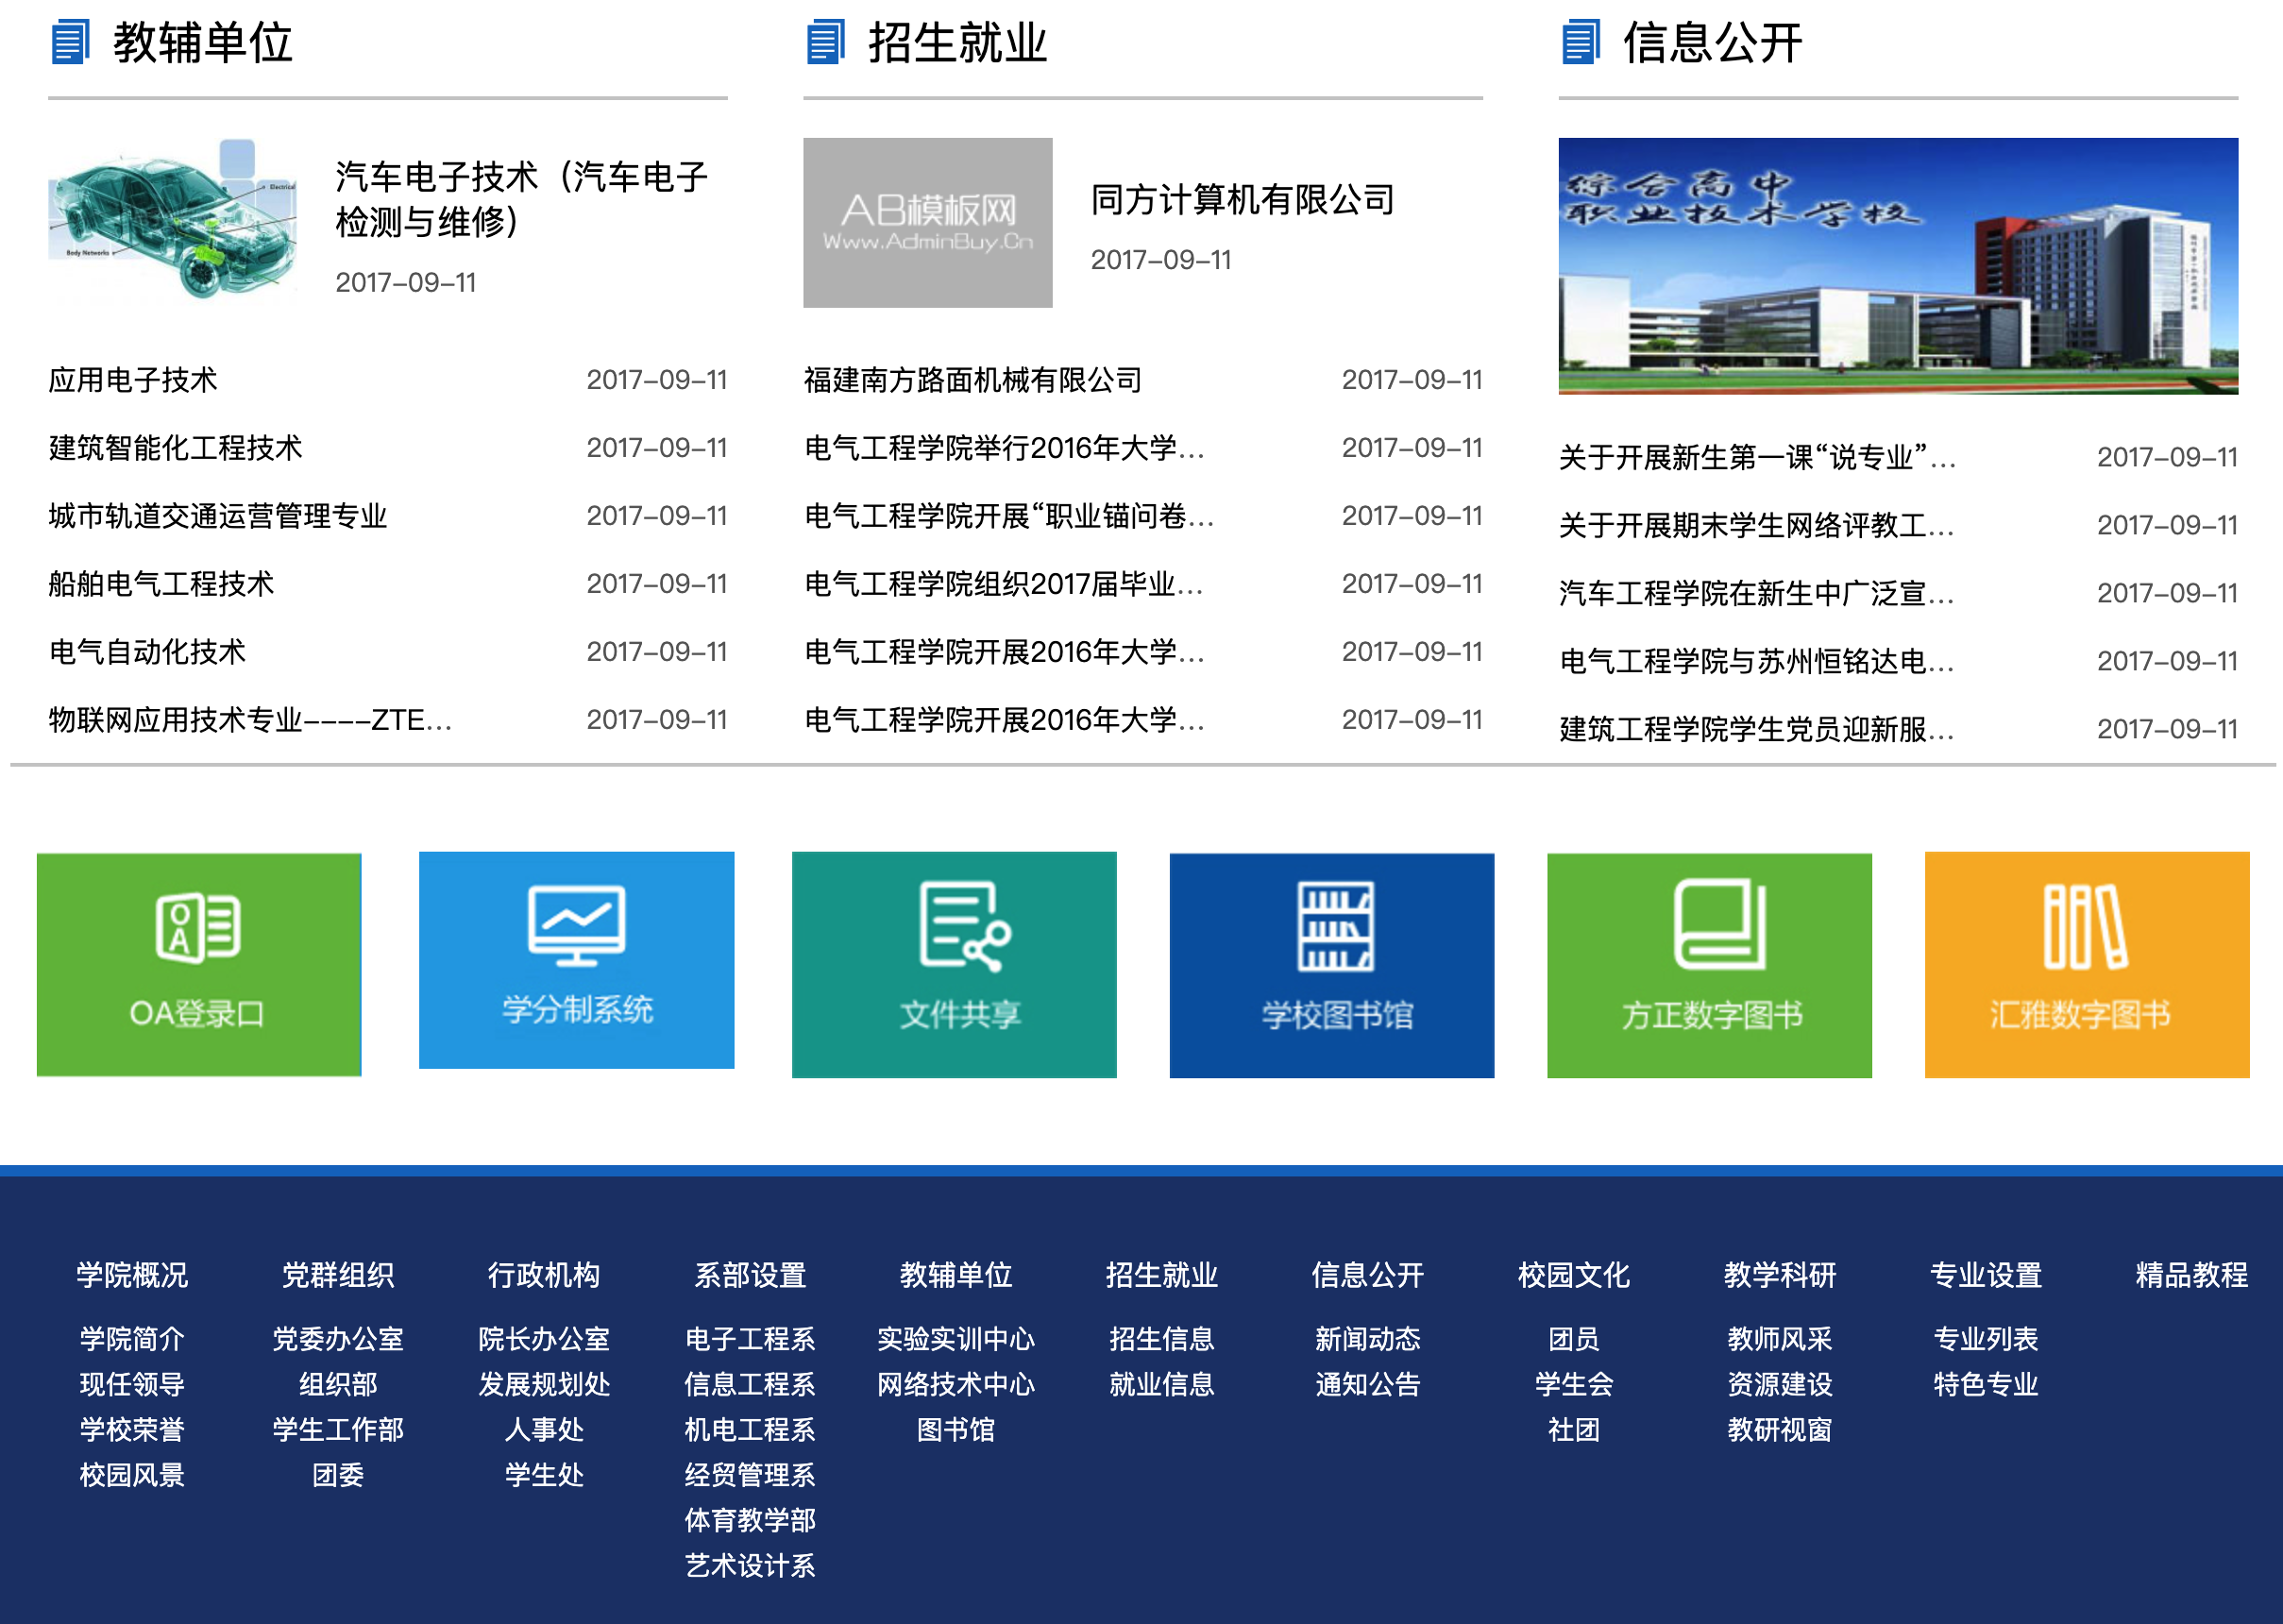Screen dimensions: 2283x1624
Task: Open the school building banner image
Action: click(x=1897, y=266)
